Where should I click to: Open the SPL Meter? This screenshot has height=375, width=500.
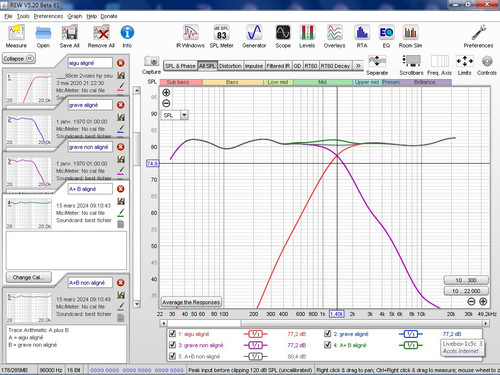(x=221, y=36)
